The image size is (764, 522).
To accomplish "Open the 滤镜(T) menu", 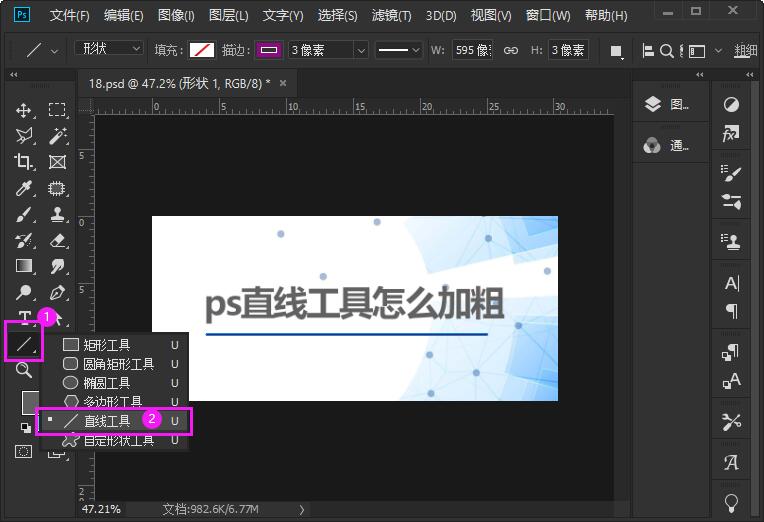I will pos(391,16).
